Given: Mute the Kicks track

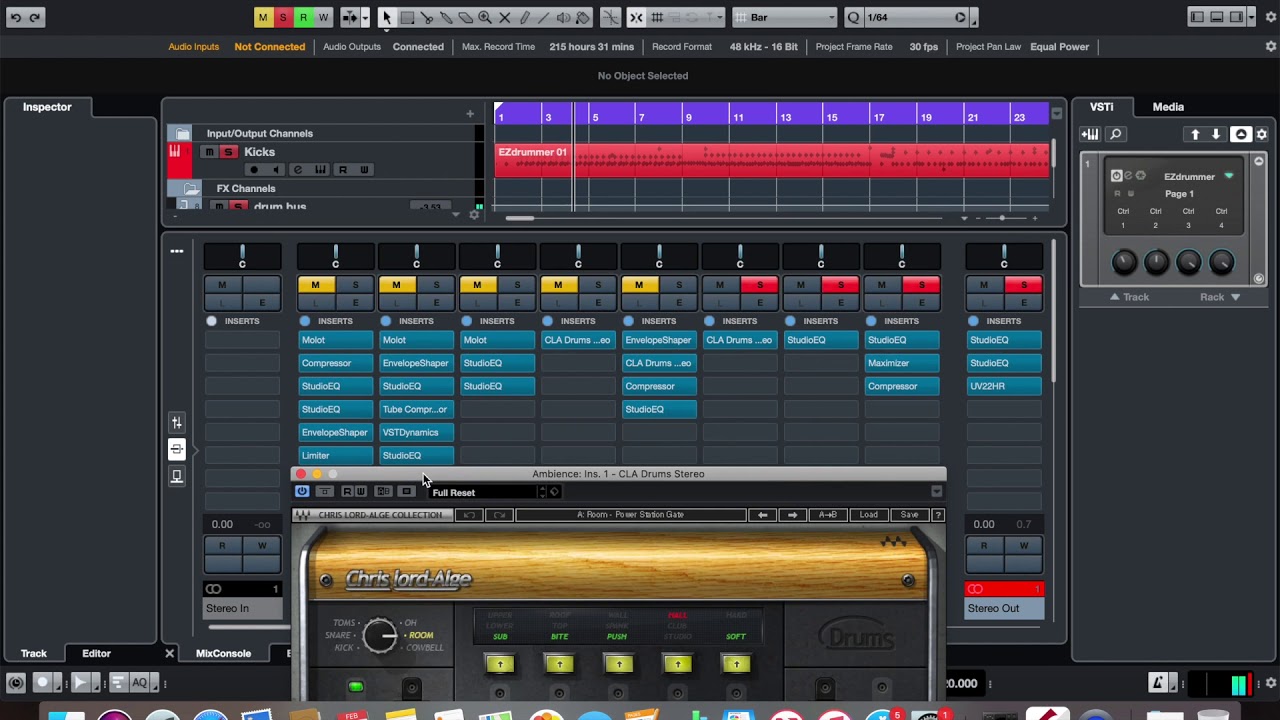Looking at the screenshot, I should (x=209, y=152).
